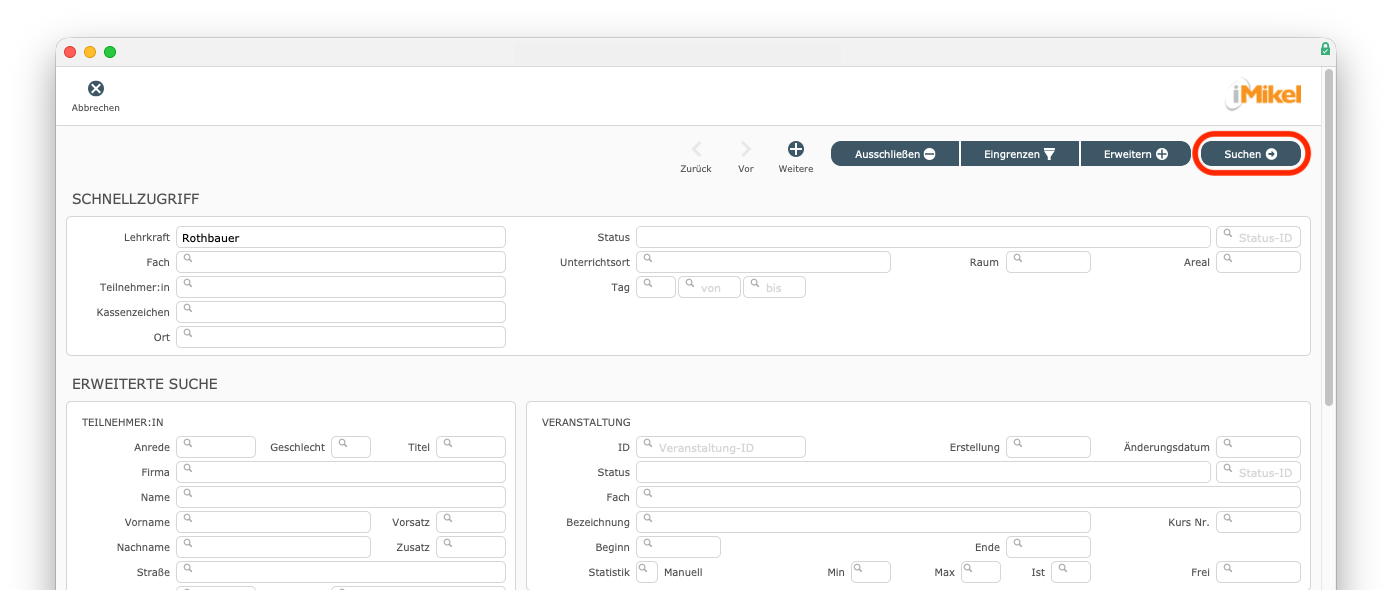Start the search with Suchen

[x=1250, y=154]
